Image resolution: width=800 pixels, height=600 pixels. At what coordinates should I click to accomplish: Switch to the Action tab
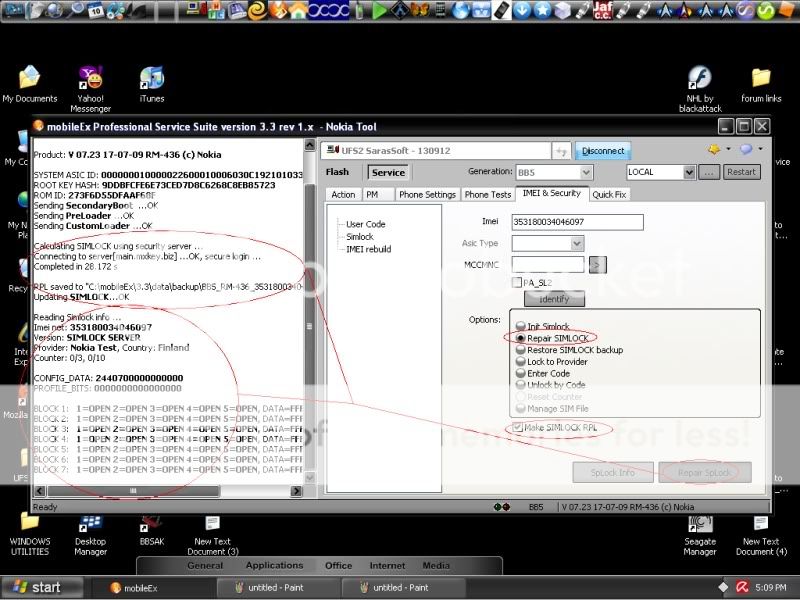(343, 194)
